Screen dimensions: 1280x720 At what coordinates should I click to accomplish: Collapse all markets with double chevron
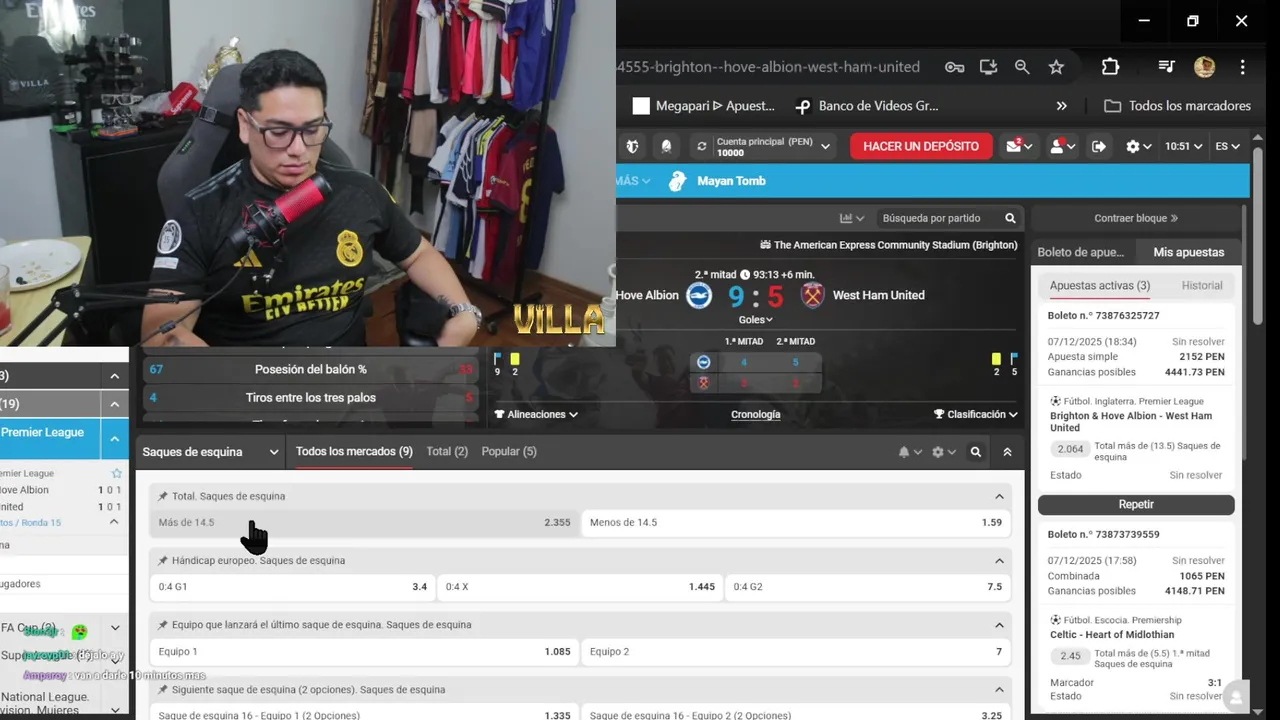click(1007, 452)
